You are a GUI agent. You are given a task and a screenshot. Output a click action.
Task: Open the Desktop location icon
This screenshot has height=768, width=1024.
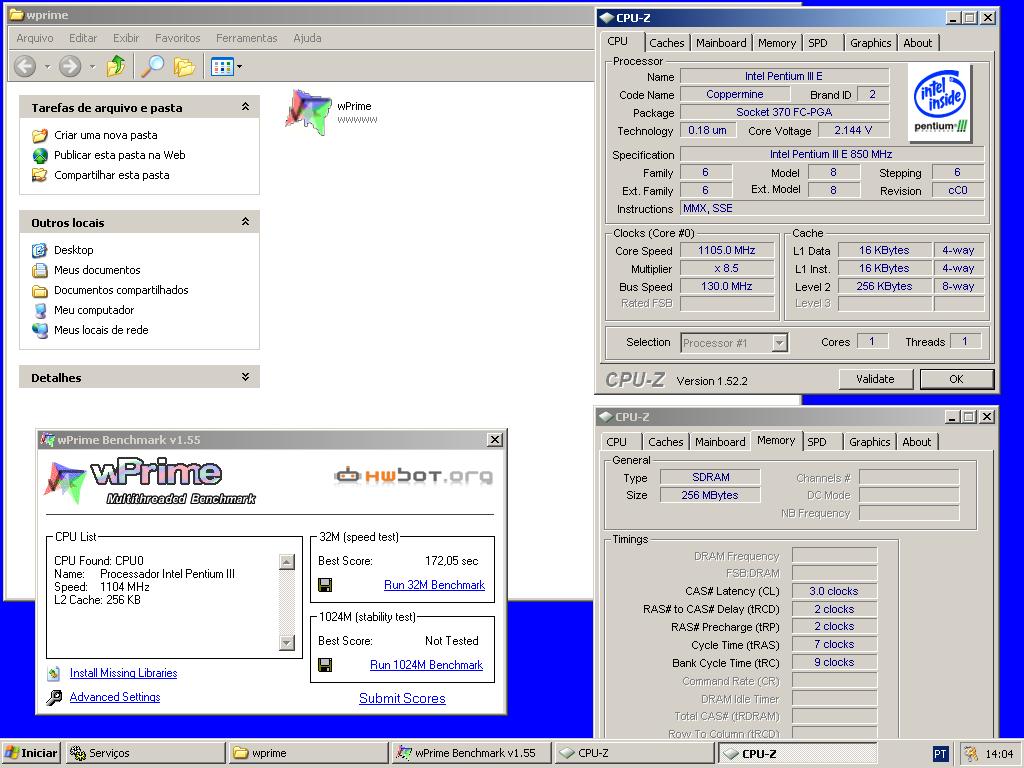click(40, 250)
